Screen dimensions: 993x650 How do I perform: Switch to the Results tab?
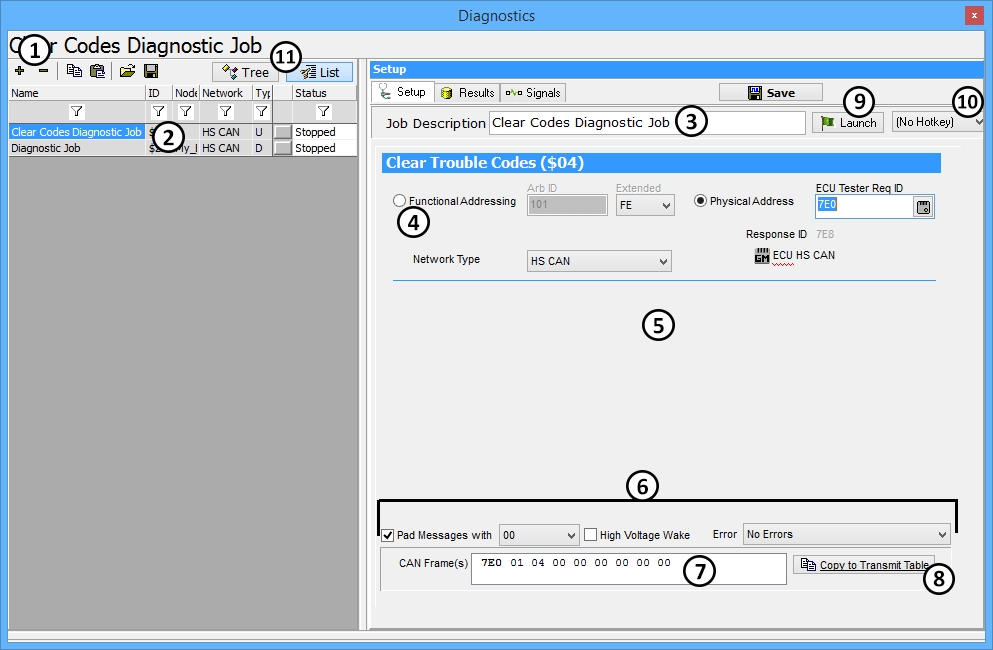(467, 93)
